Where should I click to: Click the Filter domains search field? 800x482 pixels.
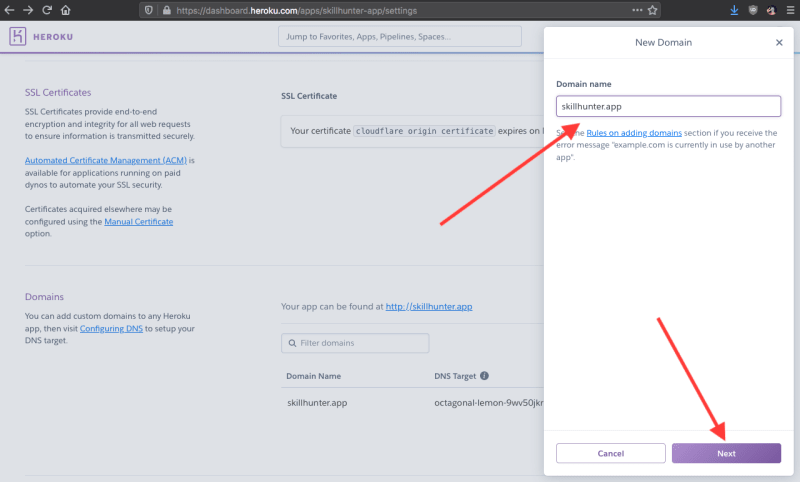coord(355,343)
